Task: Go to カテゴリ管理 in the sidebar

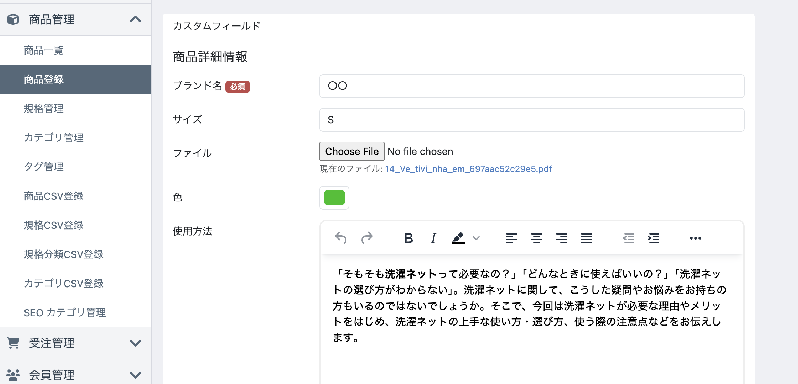Action: (x=75, y=137)
